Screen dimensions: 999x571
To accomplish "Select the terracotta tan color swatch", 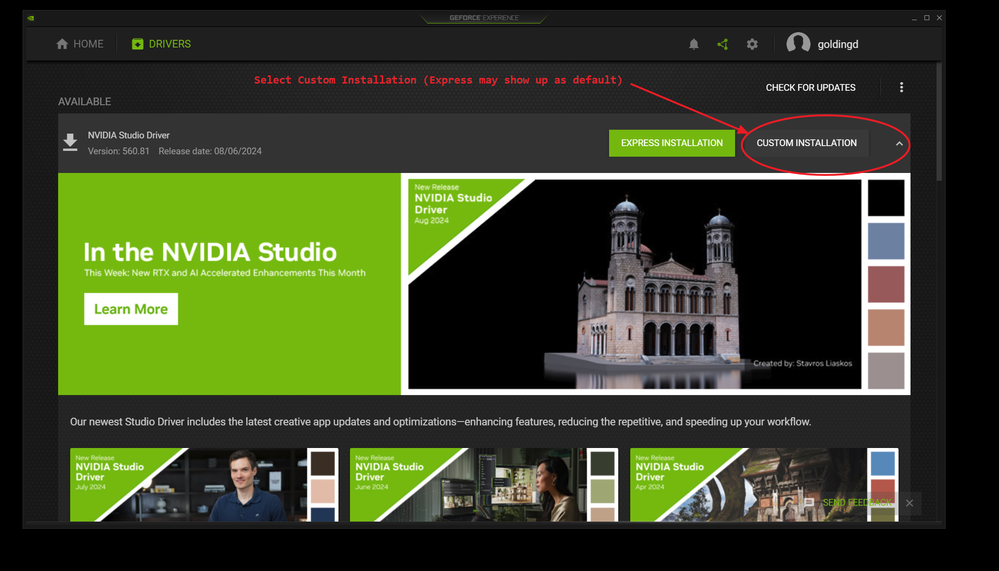I will (x=886, y=328).
